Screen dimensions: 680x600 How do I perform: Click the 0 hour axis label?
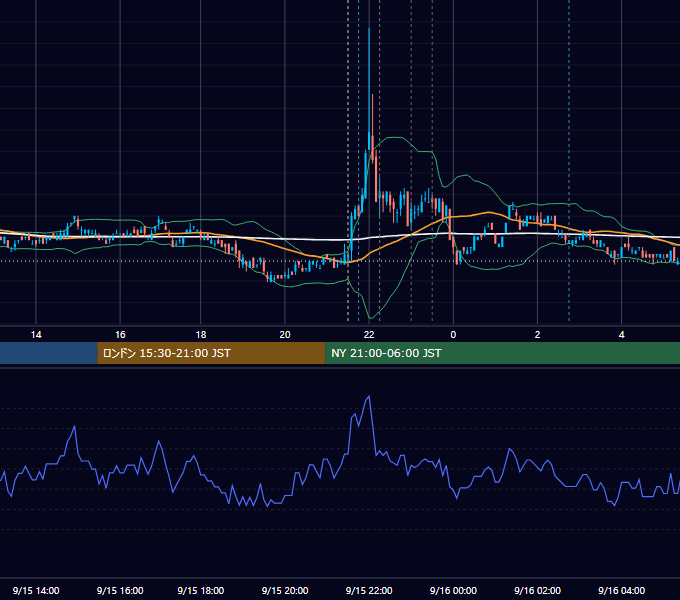pos(453,335)
